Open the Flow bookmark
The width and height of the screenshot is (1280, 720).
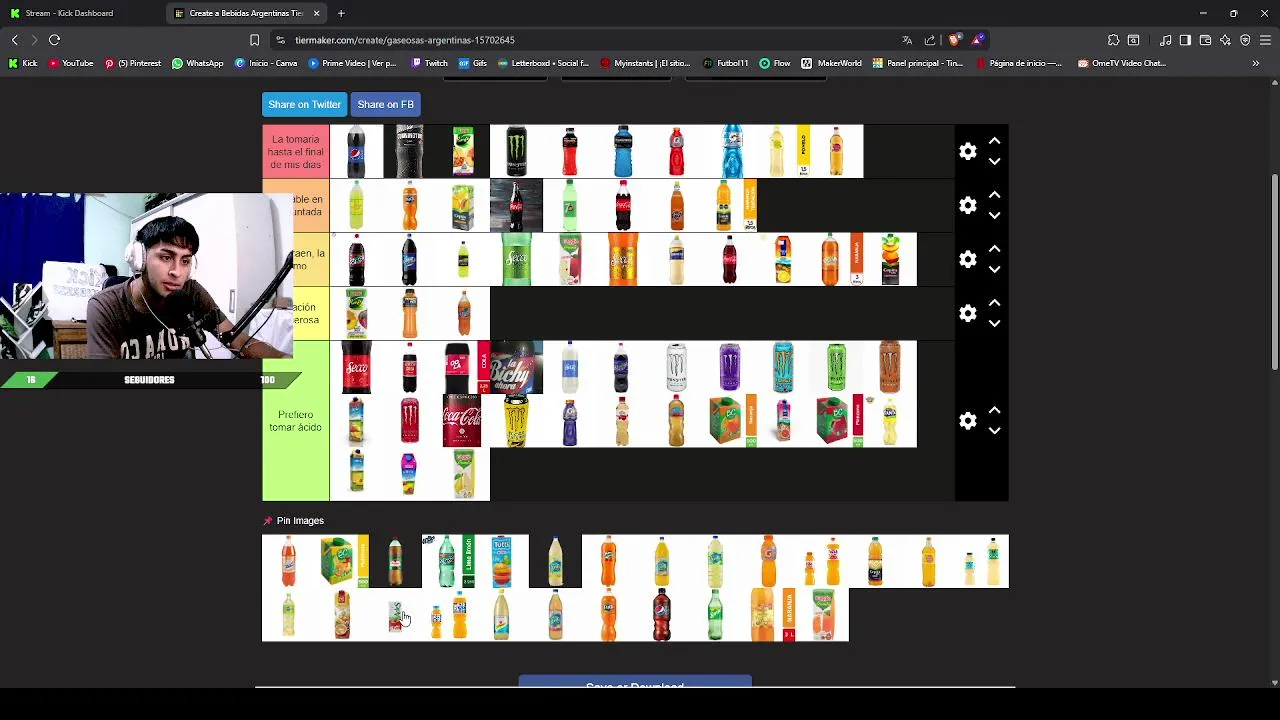coord(775,63)
